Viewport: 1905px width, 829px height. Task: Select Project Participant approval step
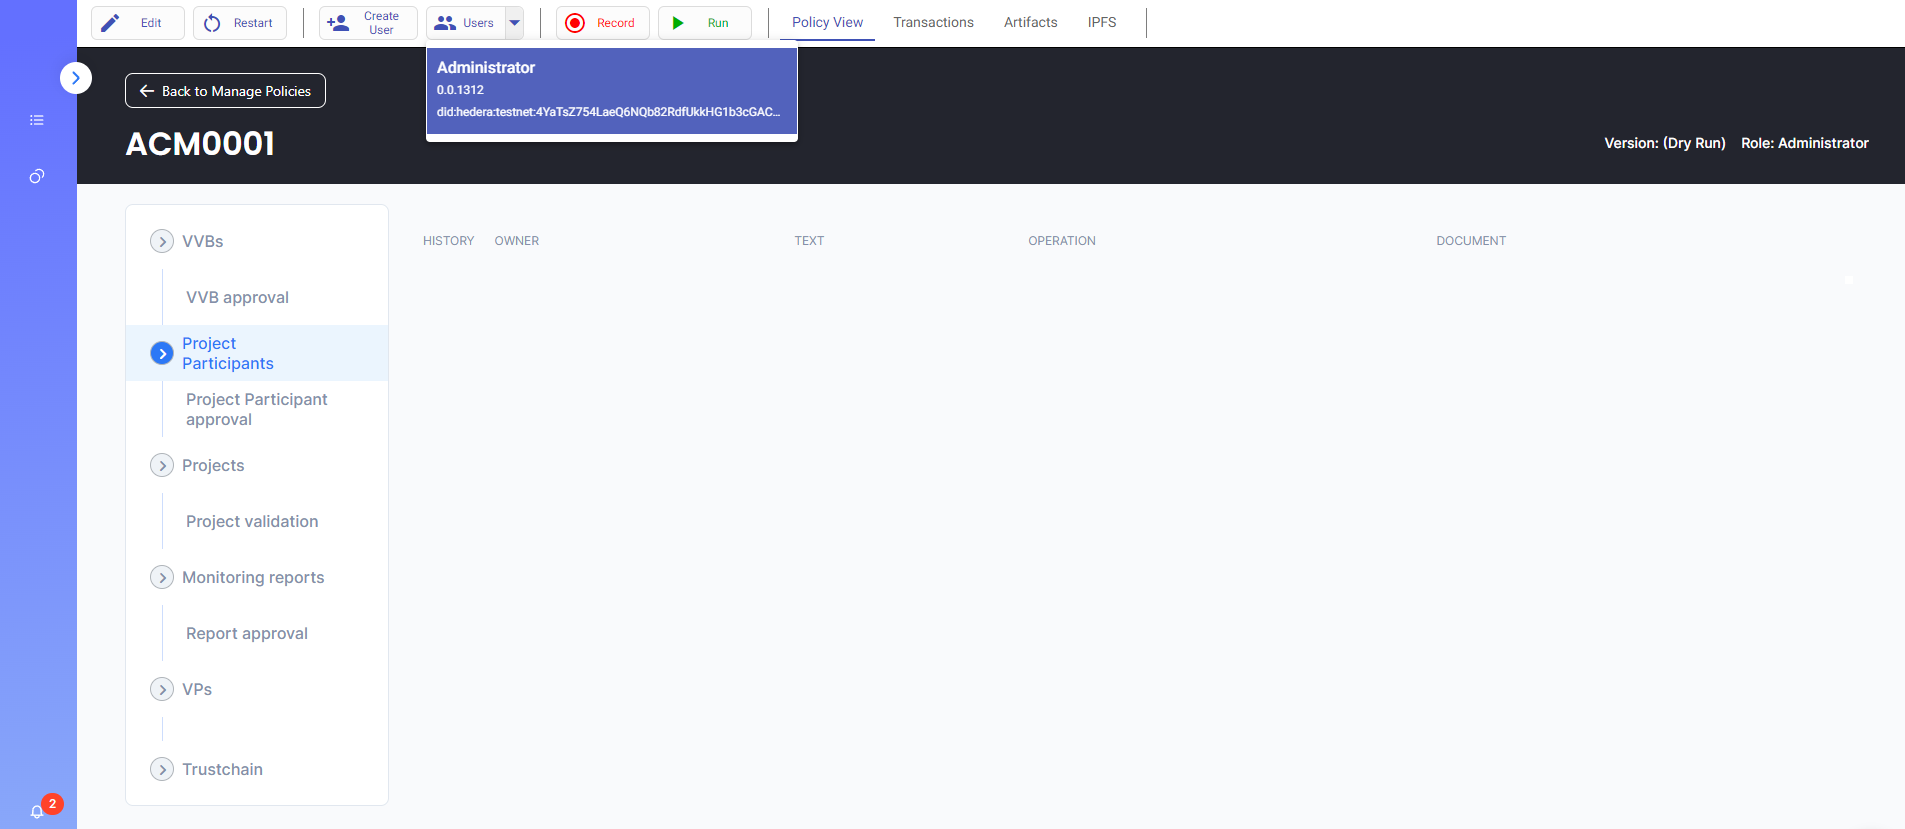(x=256, y=409)
